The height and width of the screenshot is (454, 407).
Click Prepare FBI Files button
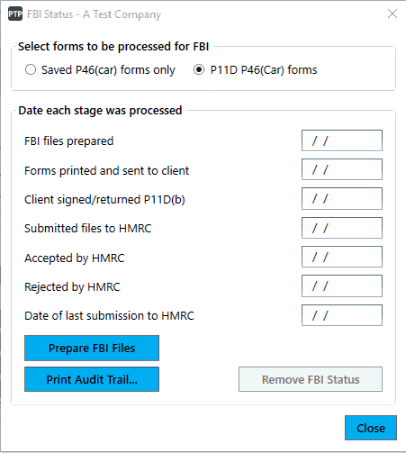(x=92, y=348)
